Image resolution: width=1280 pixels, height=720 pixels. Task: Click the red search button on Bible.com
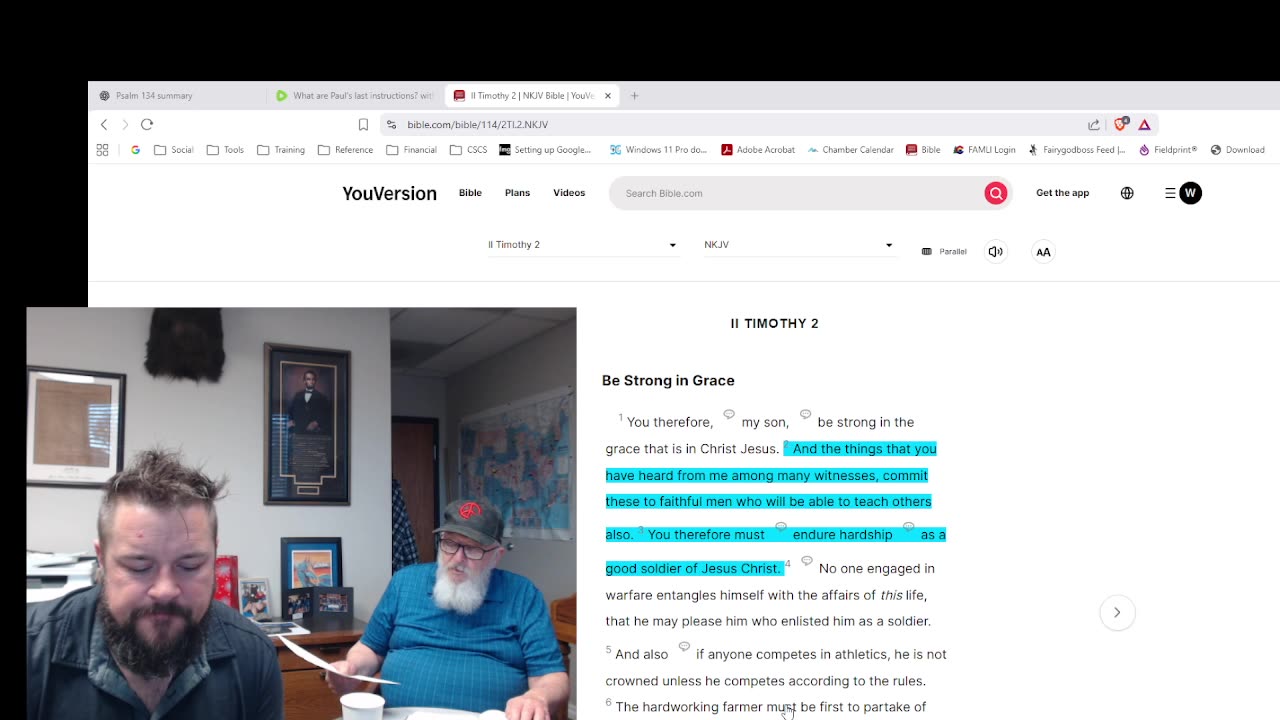(995, 193)
